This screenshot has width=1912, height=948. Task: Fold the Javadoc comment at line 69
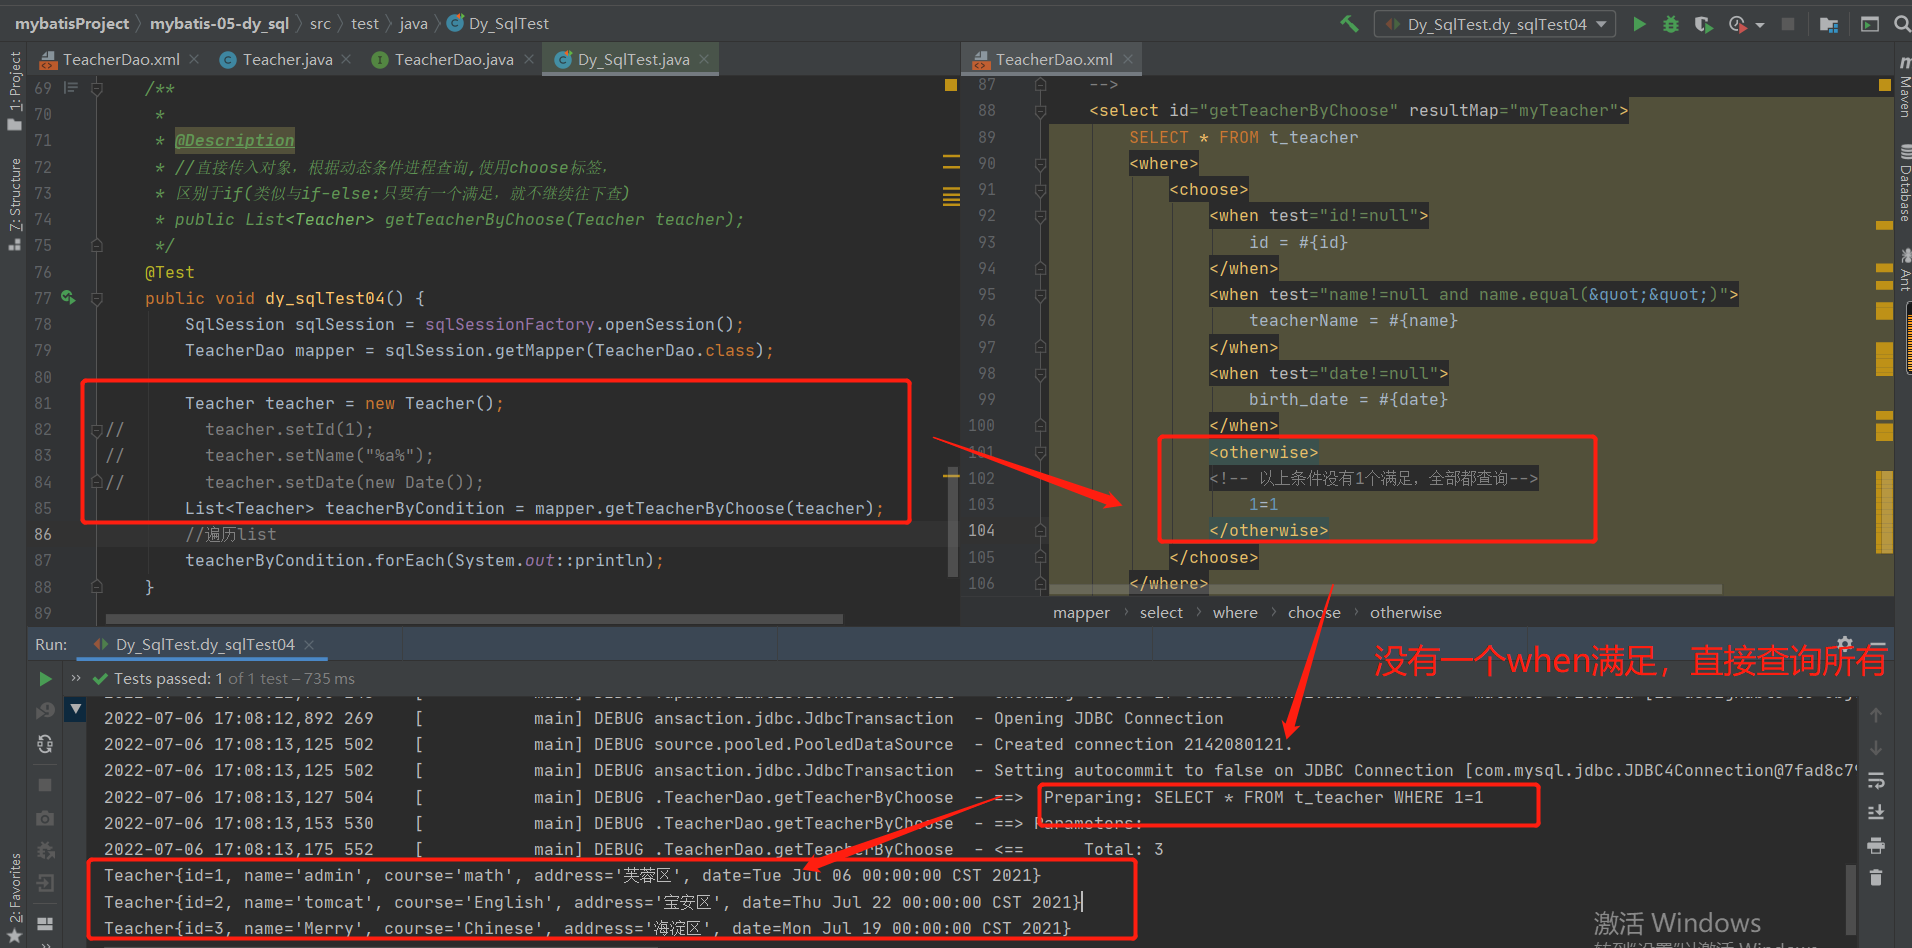coord(97,88)
